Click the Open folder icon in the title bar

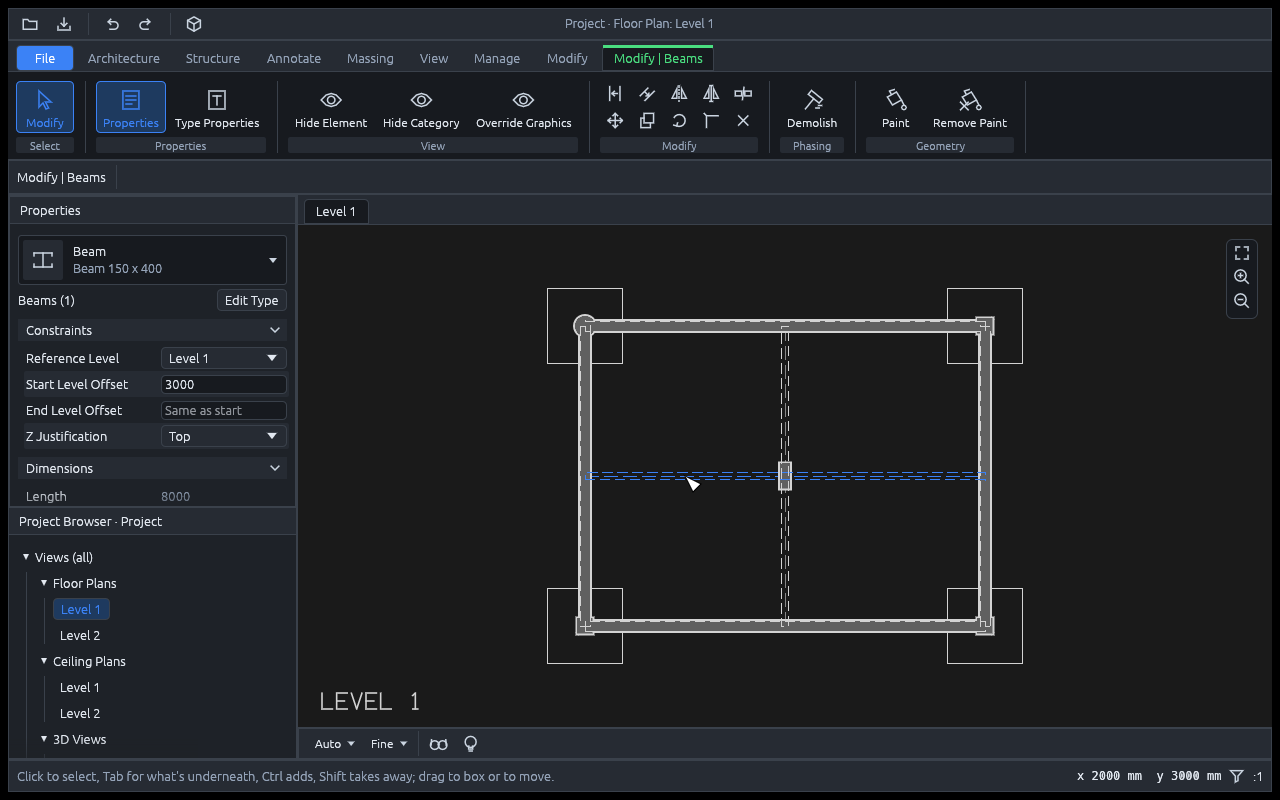tap(30, 24)
